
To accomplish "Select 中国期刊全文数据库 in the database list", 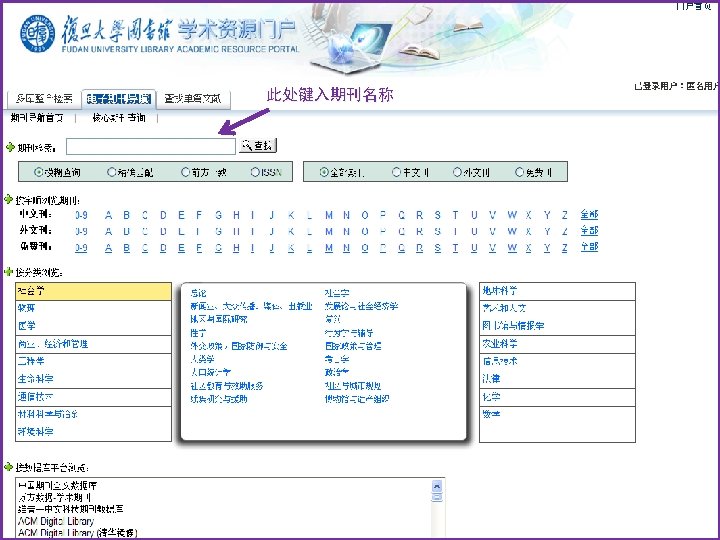I will pos(57,485).
